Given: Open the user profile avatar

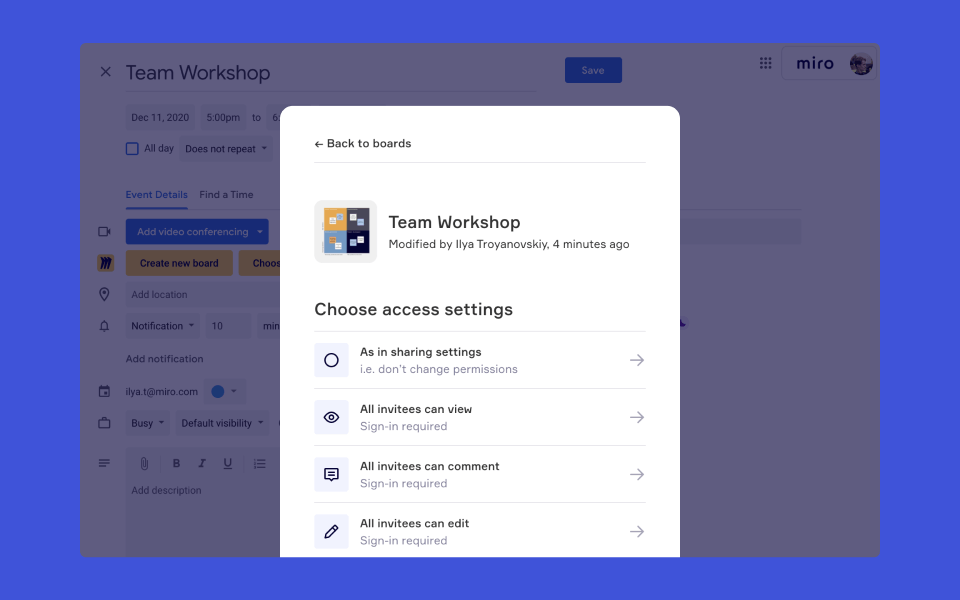Looking at the screenshot, I should [x=861, y=64].
